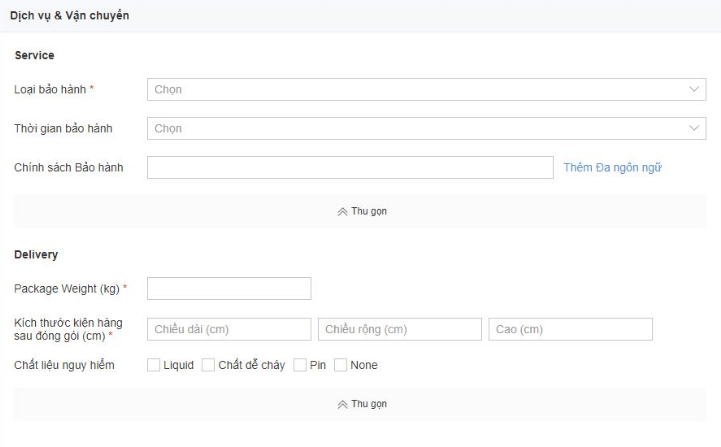Select the None checkbox
Screen dimensions: 721x447
coord(340,365)
